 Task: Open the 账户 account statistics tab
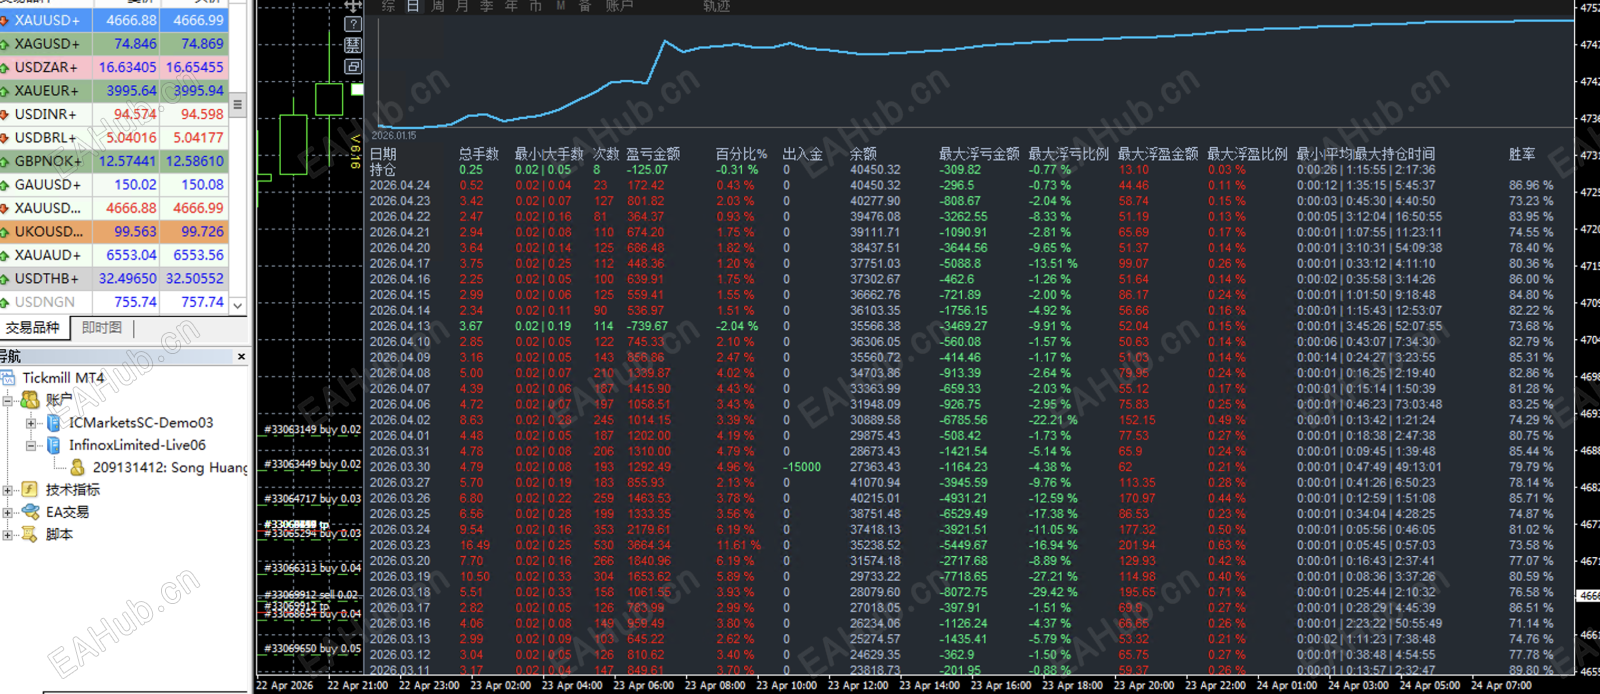619,6
